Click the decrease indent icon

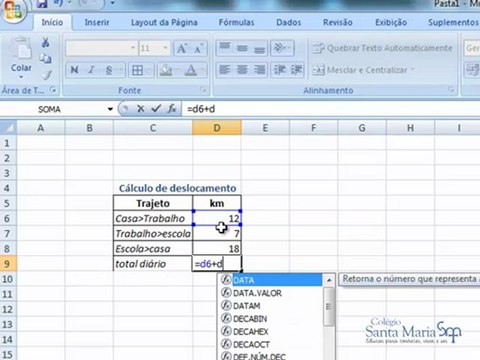coord(279,70)
